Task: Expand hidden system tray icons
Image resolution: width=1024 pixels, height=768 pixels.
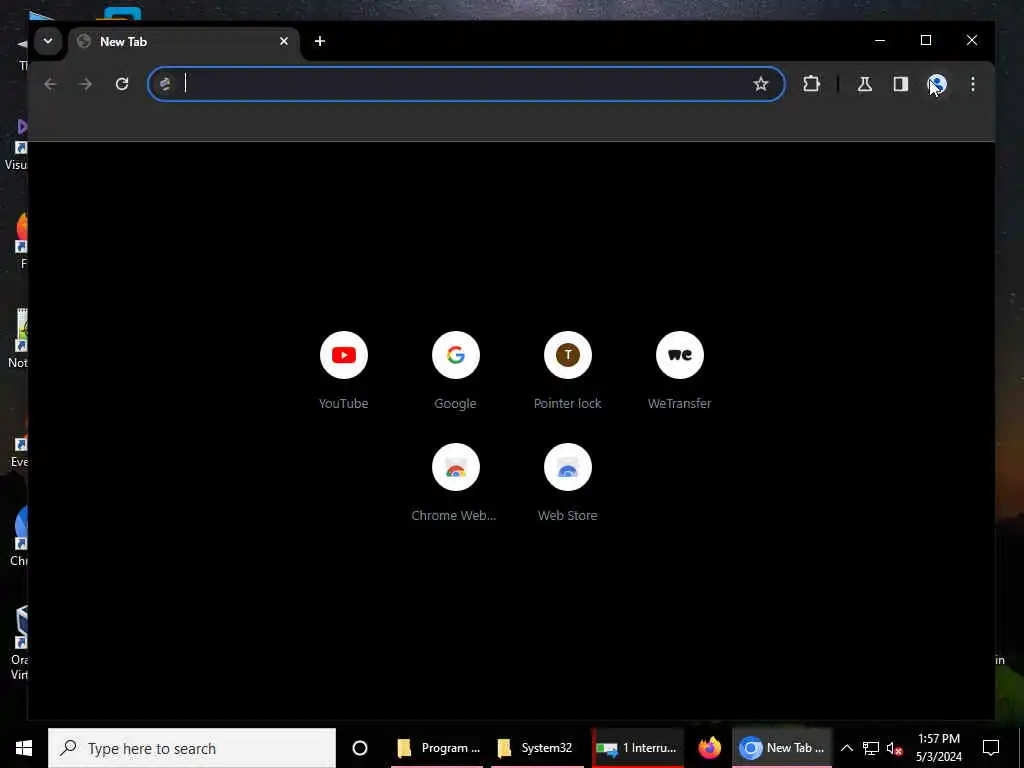Action: (x=846, y=748)
